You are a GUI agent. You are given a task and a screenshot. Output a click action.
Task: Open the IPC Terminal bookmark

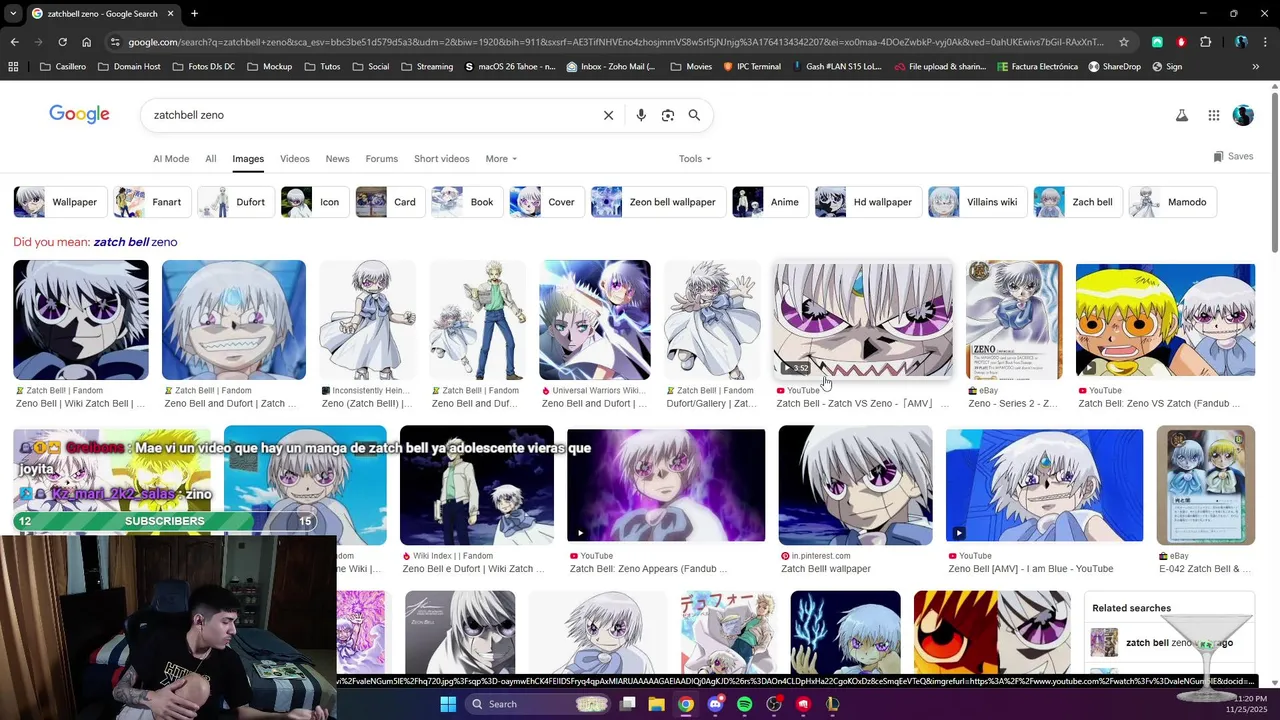click(751, 67)
